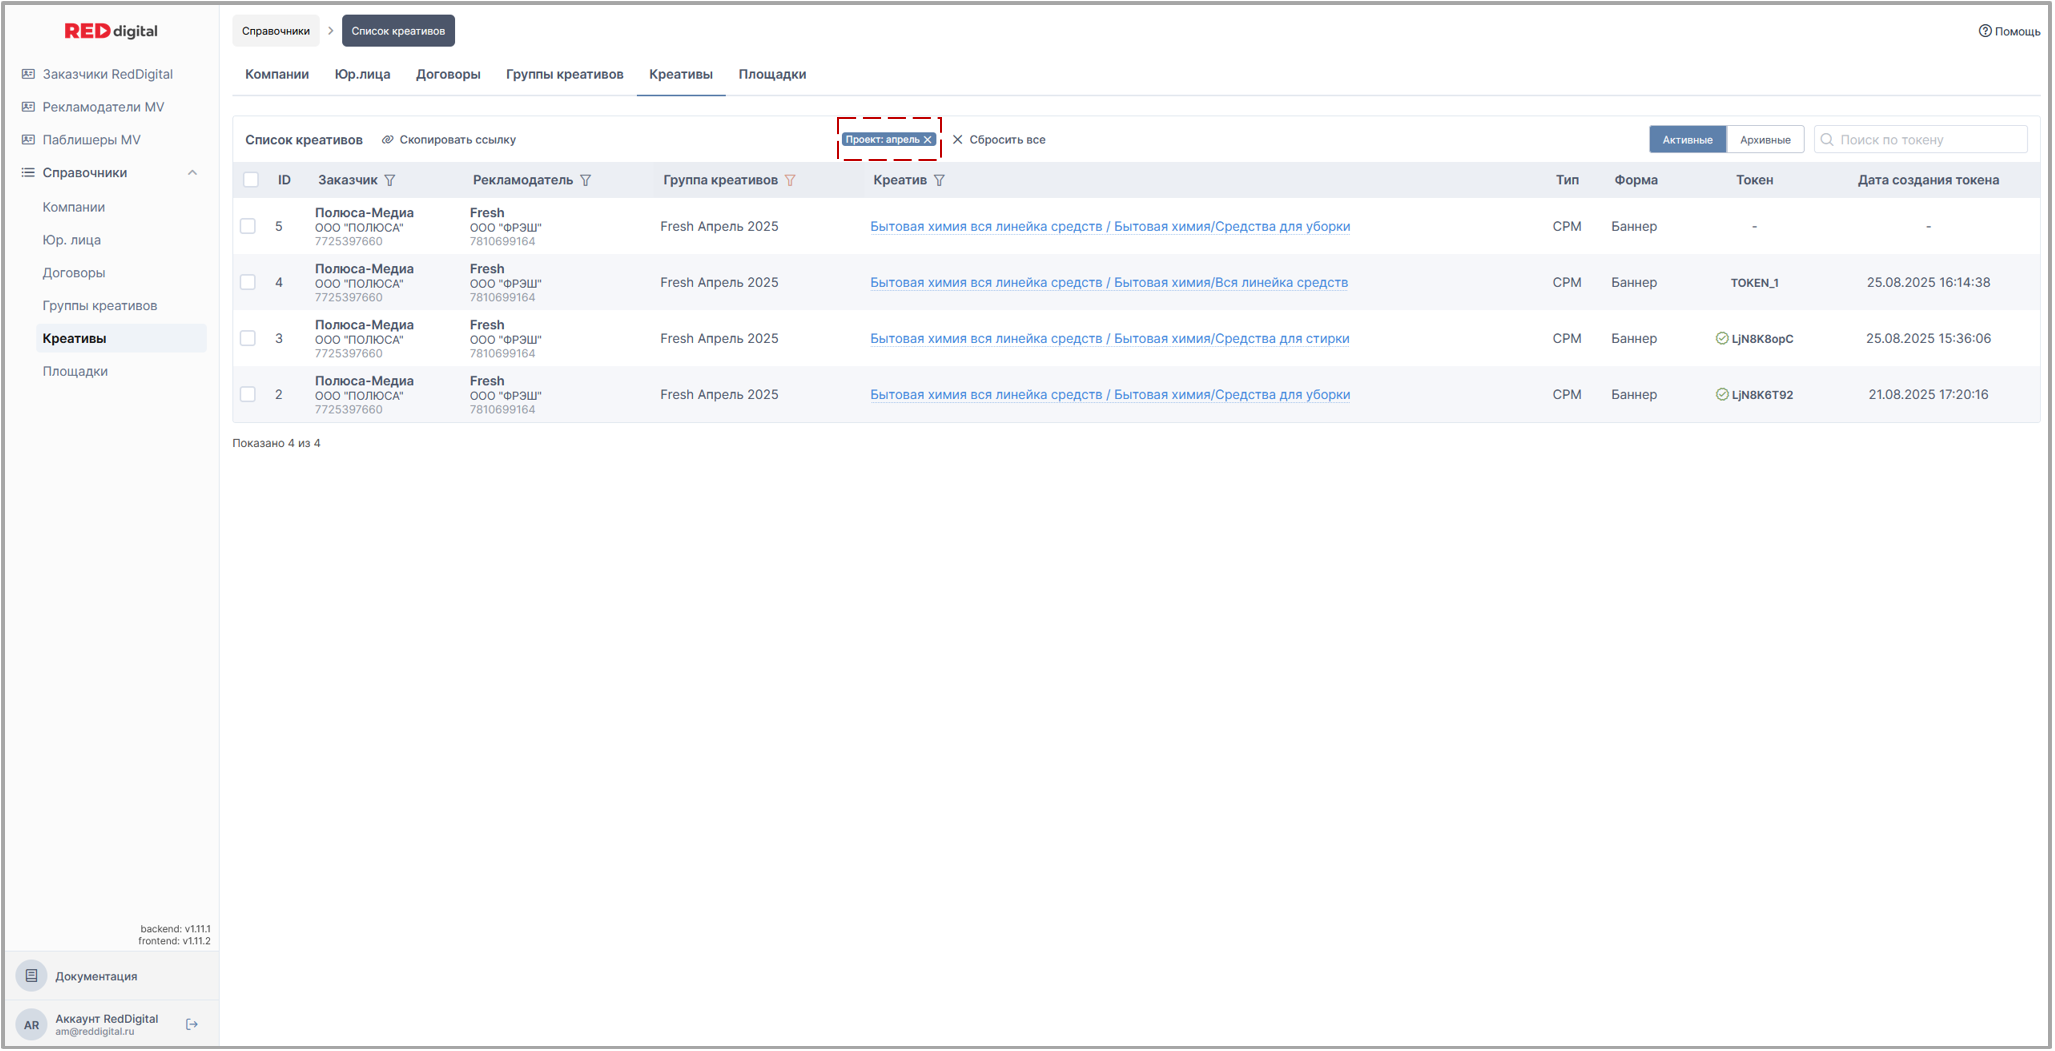Click the Помощь help icon
The image size is (2055, 1051).
(1984, 31)
